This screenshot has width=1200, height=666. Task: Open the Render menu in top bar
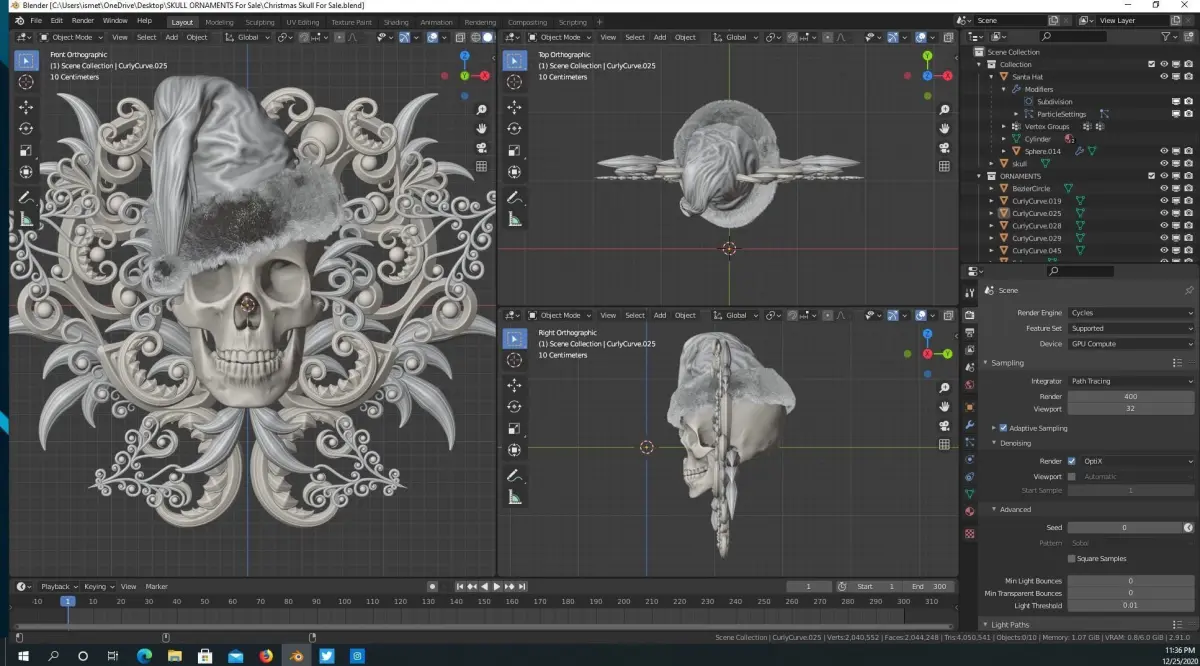click(83, 21)
